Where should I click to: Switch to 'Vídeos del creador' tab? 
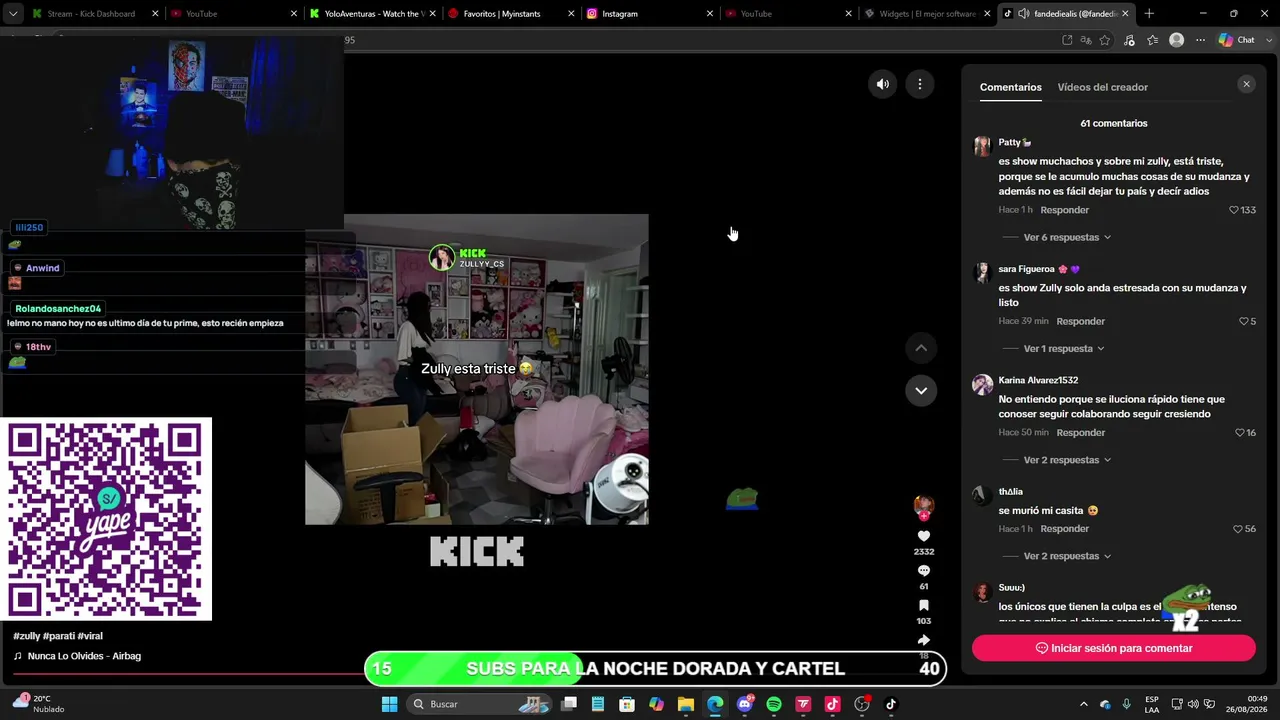click(x=1102, y=87)
